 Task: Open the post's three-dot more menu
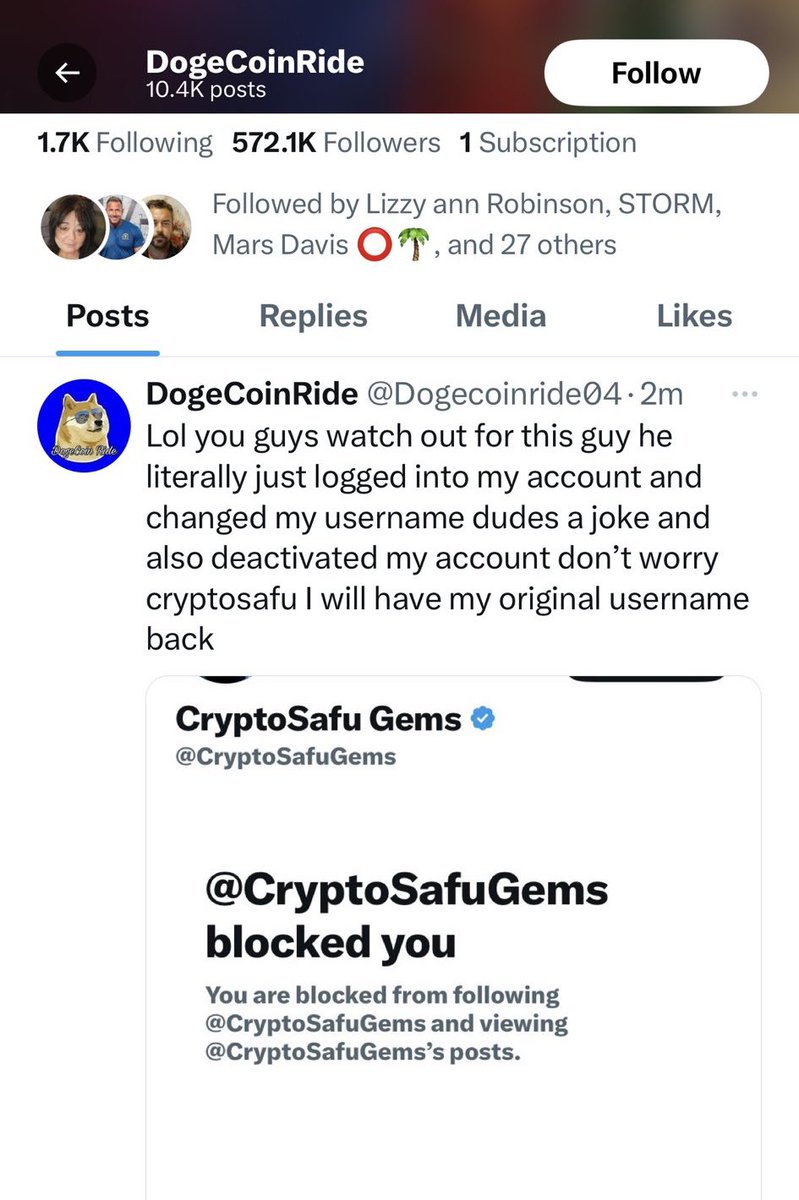746,395
